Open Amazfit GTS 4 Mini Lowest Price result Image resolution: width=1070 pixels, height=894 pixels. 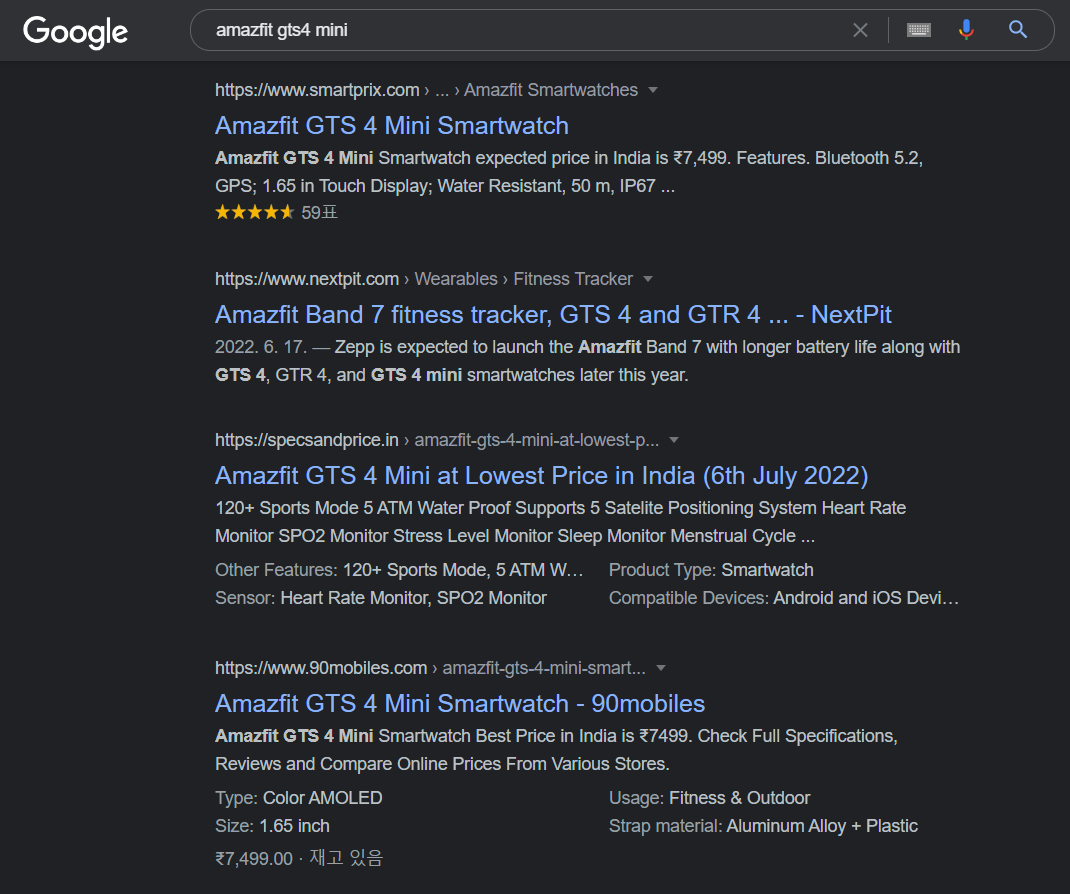[x=541, y=476]
